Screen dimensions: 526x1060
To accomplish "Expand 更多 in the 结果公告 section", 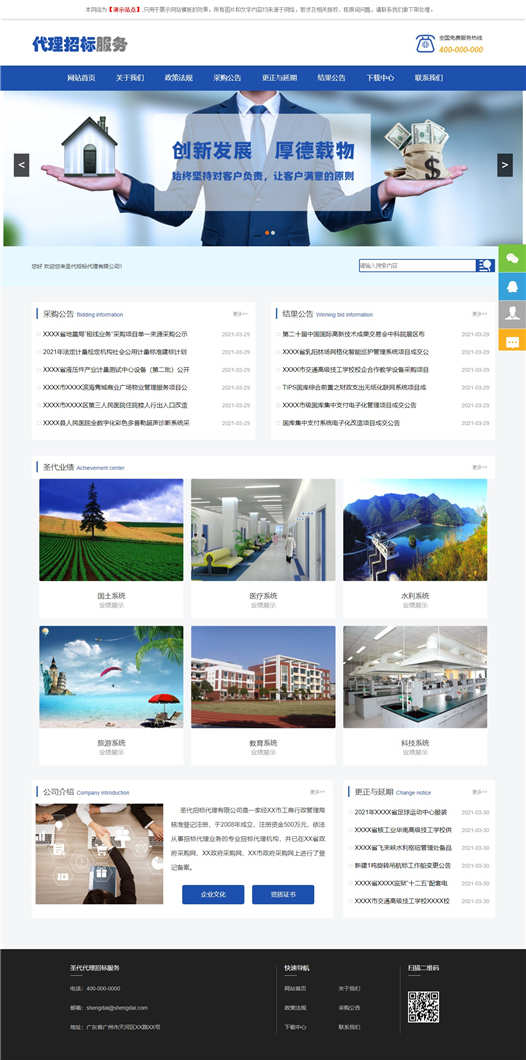I will pyautogui.click(x=479, y=314).
